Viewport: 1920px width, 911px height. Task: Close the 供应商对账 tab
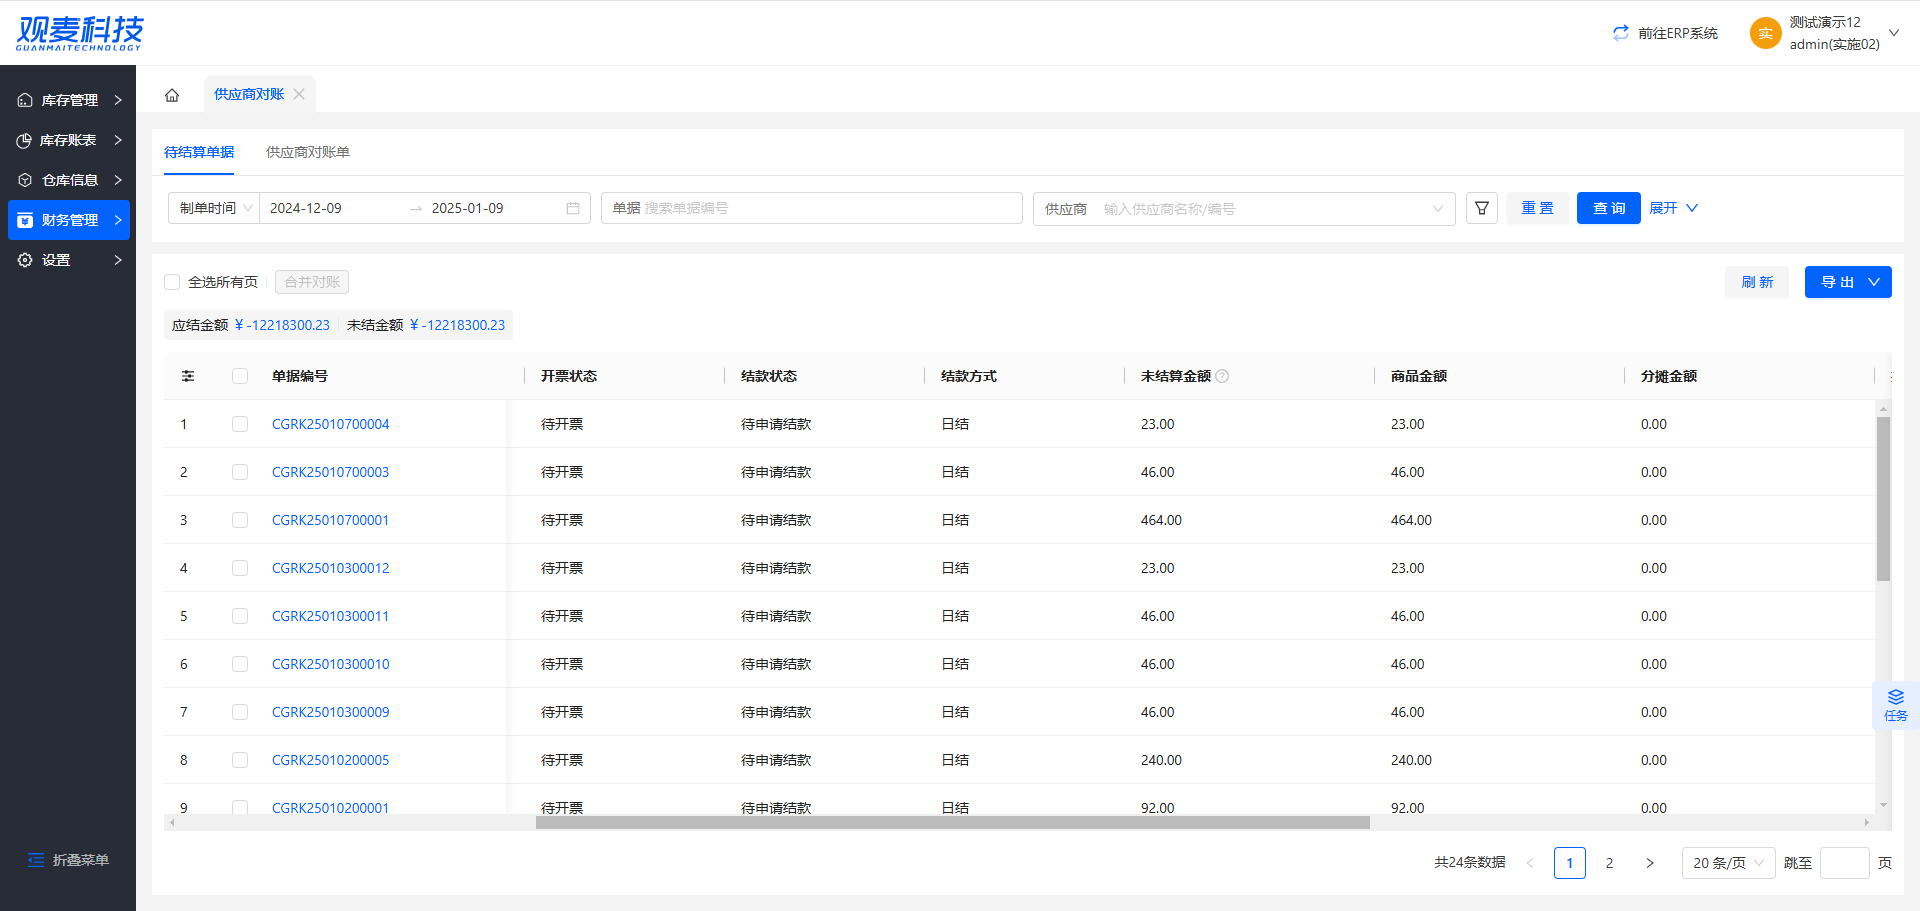tap(299, 94)
